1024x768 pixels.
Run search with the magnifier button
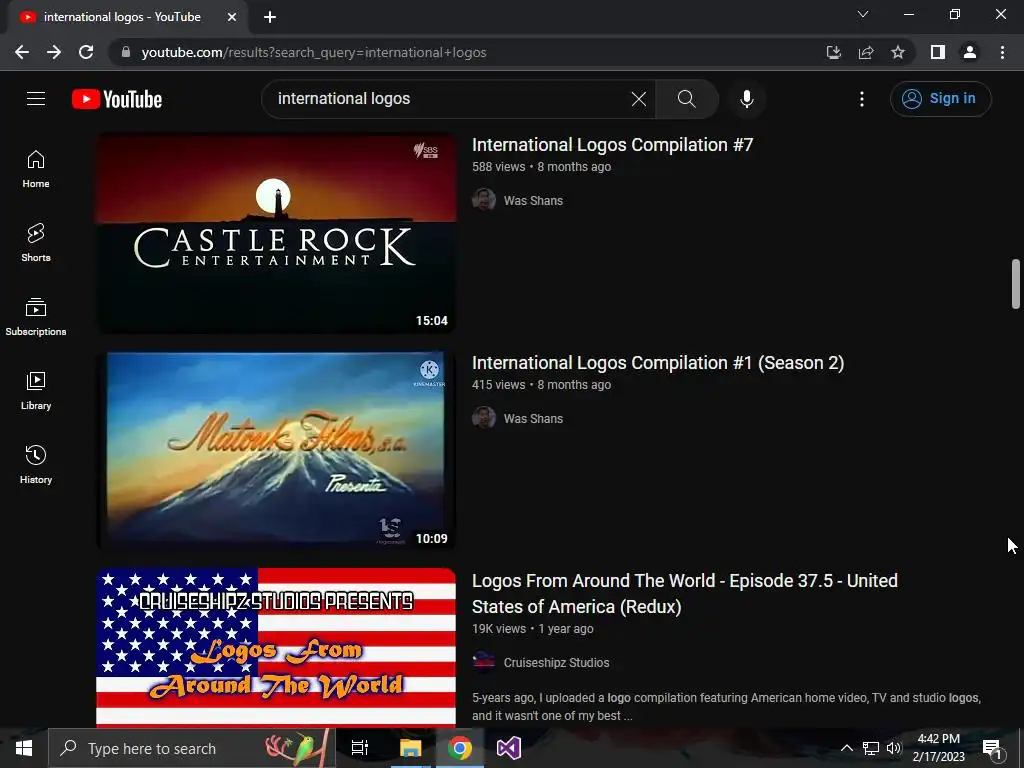(686, 99)
